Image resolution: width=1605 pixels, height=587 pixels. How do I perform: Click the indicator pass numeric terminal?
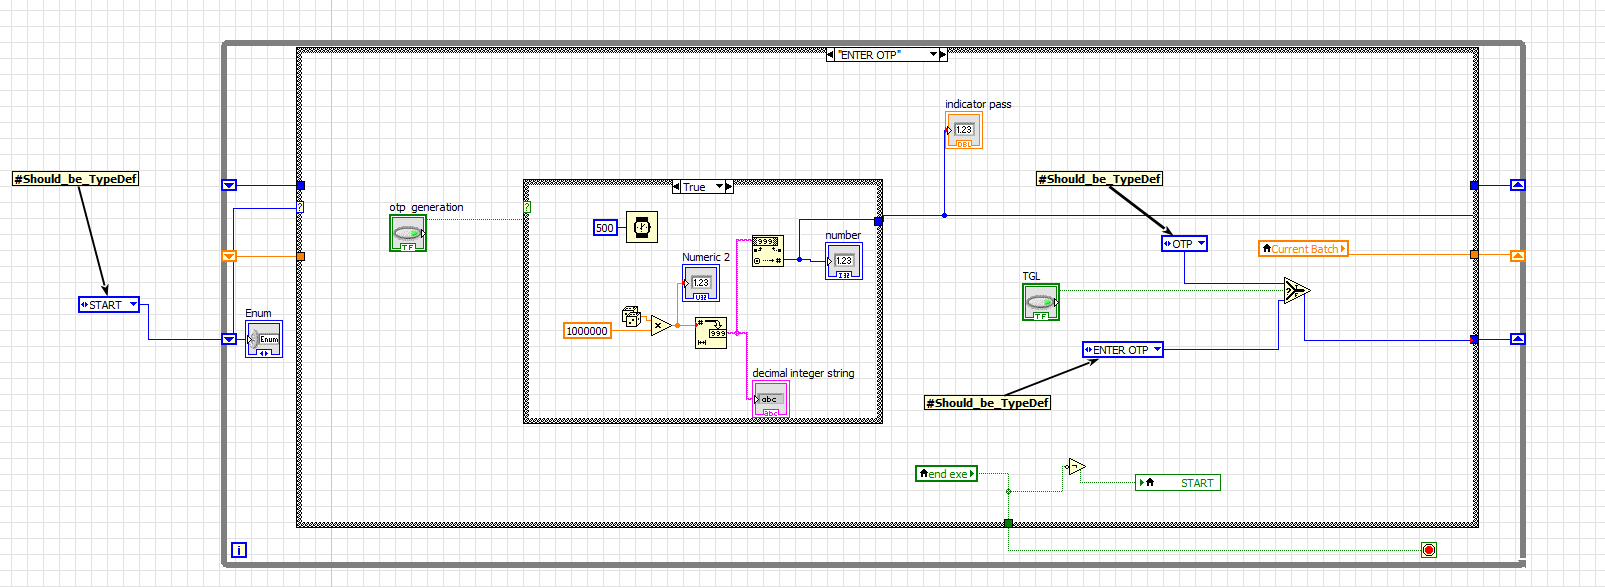click(x=964, y=131)
